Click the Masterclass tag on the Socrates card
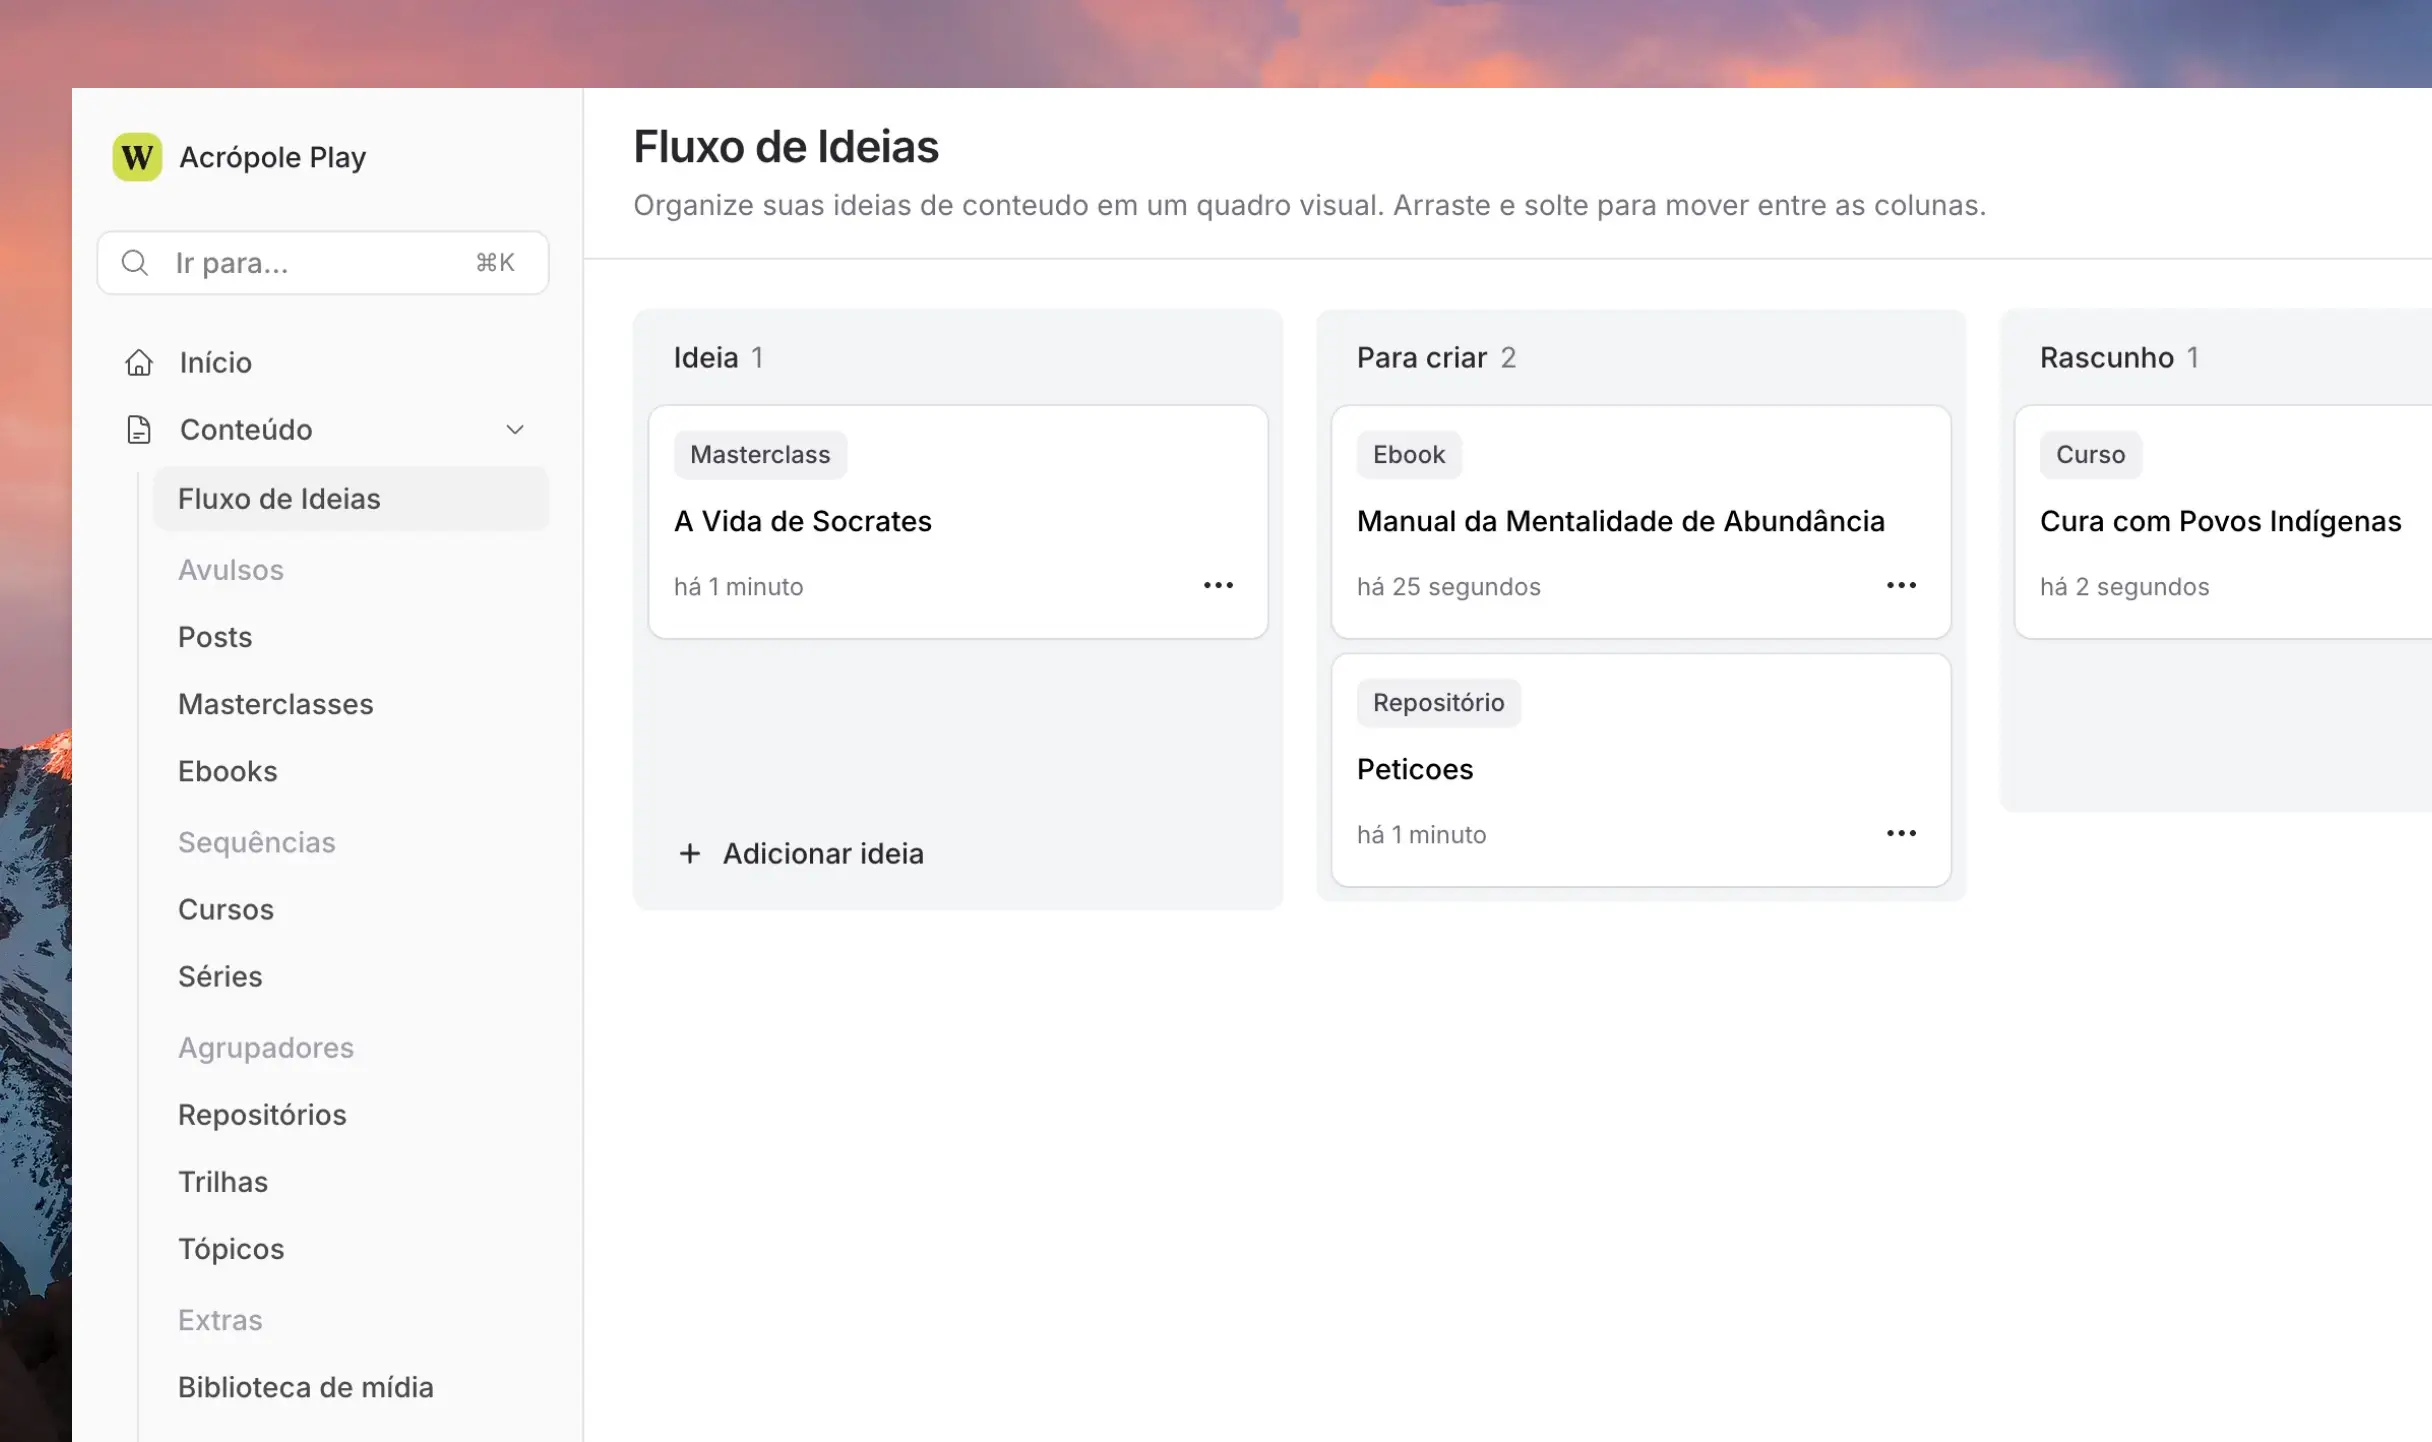The height and width of the screenshot is (1442, 2432). click(x=760, y=454)
